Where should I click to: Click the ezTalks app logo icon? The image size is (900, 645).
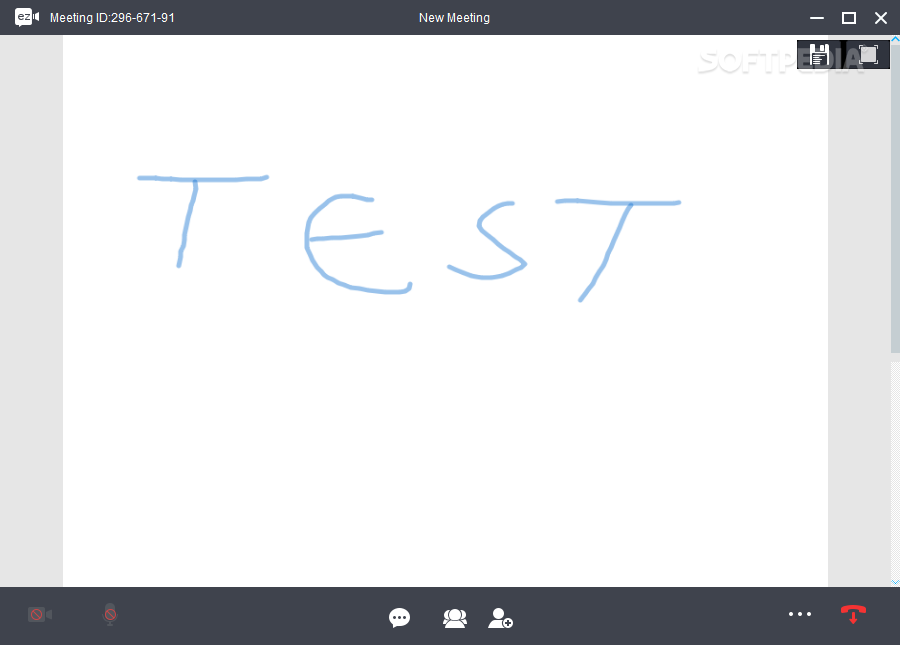coord(27,17)
